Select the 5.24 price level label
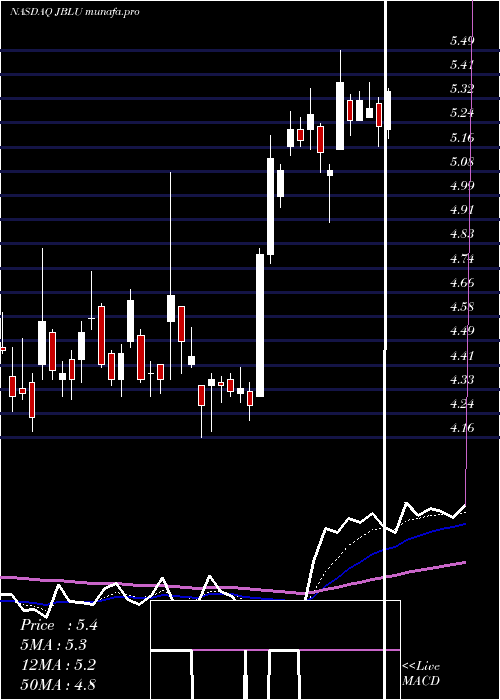The image size is (500, 700). pyautogui.click(x=462, y=112)
